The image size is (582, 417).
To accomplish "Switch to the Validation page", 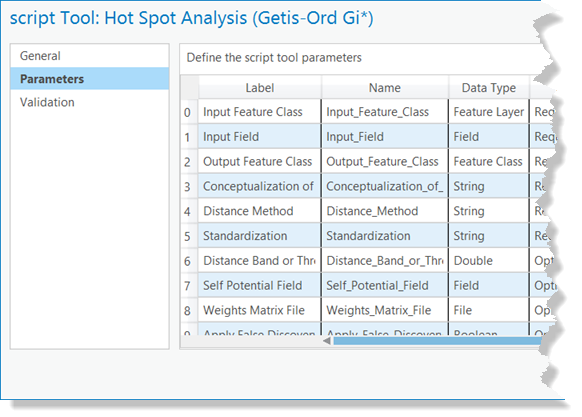I will tap(89, 102).
